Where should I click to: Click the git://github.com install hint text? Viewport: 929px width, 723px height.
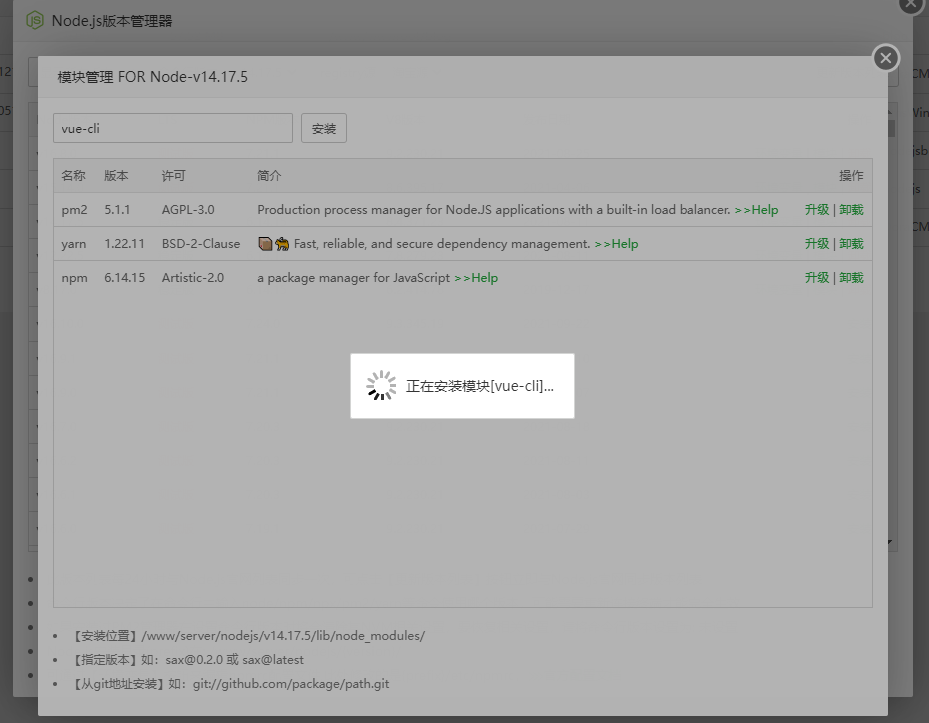coord(231,684)
